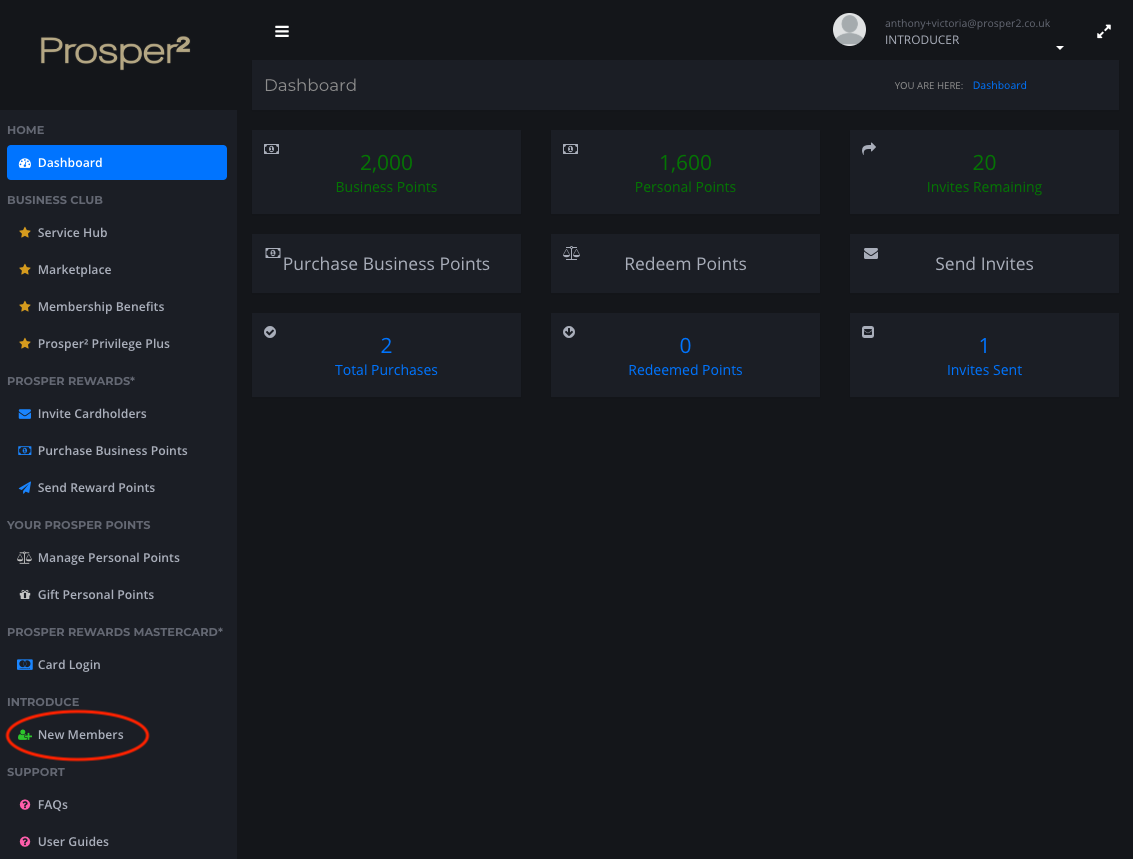
Task: Click the 2,000 Business Points value
Action: [x=386, y=163]
